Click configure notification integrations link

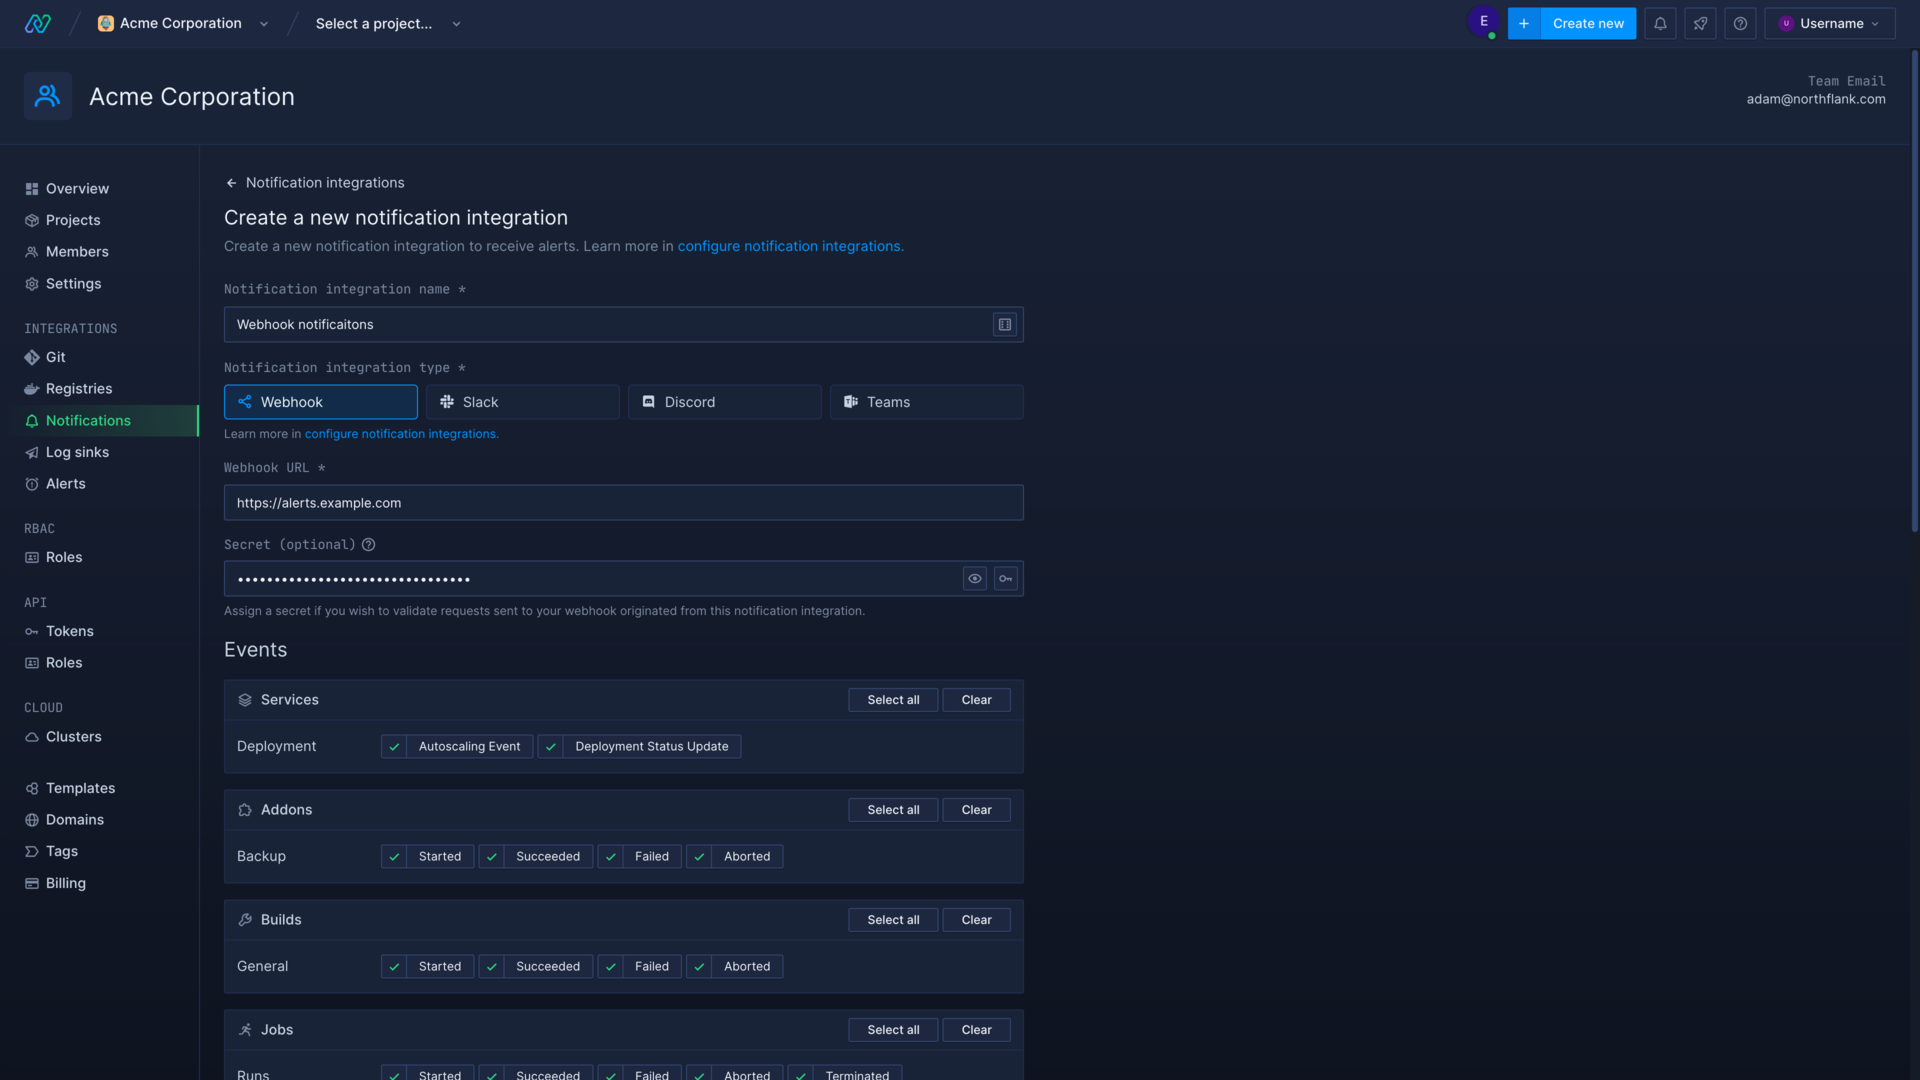tap(789, 247)
